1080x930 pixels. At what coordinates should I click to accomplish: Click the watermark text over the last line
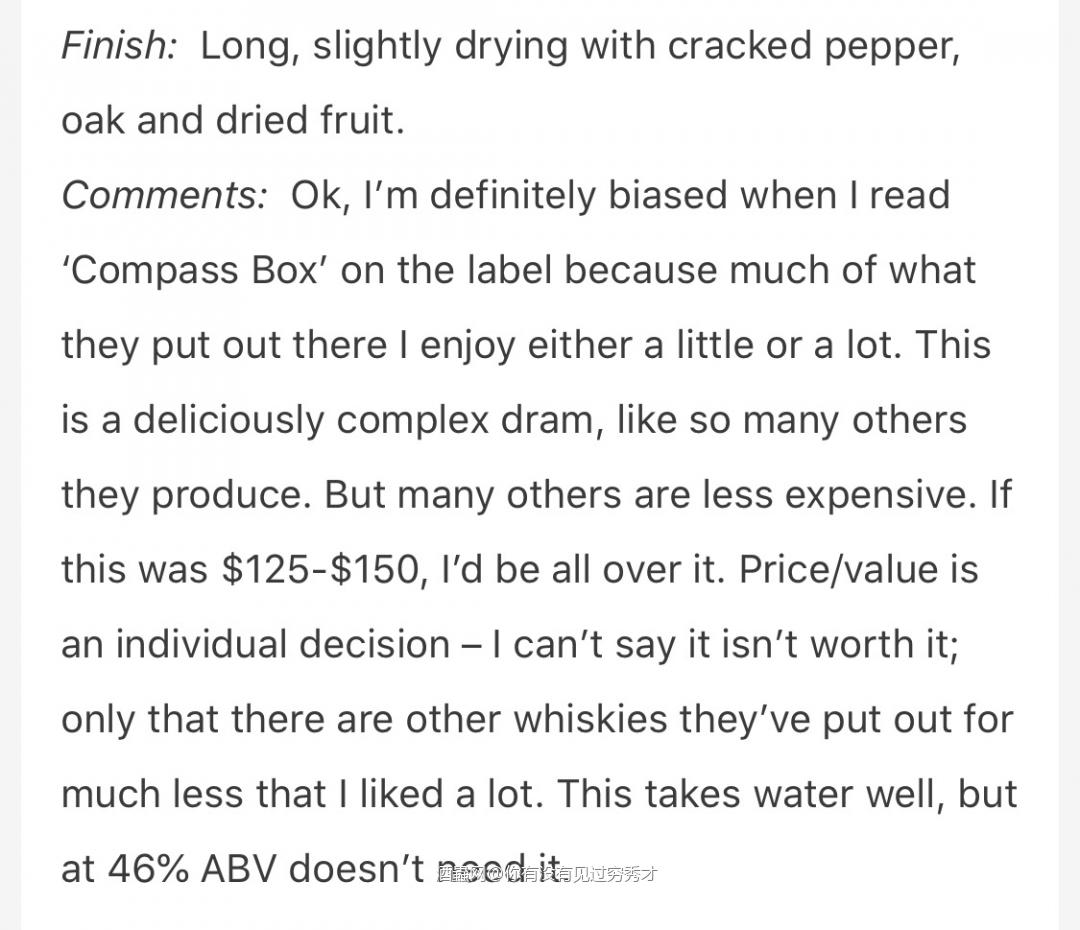click(x=546, y=873)
